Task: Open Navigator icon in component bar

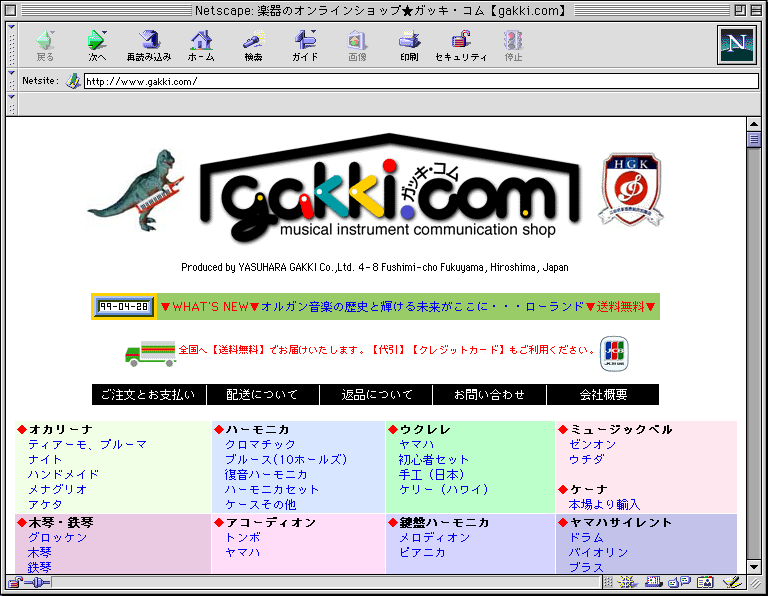Action: pyautogui.click(x=627, y=582)
